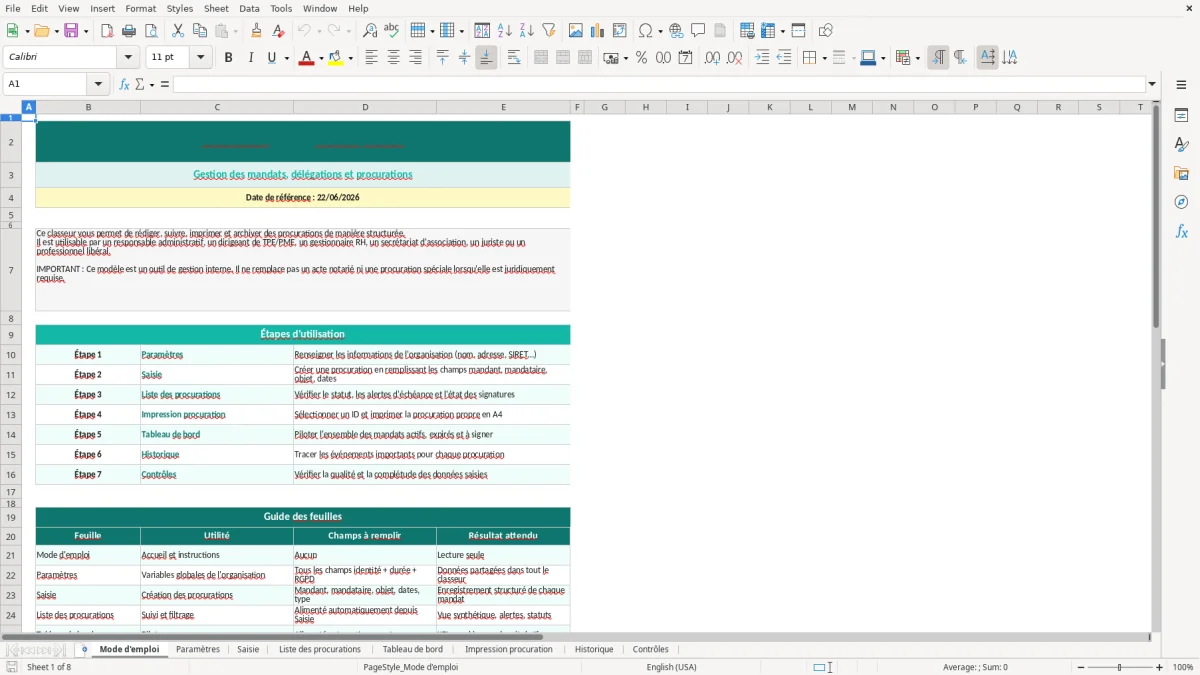Click column header C
Image resolution: width=1200 pixels, height=675 pixels.
pyautogui.click(x=217, y=107)
